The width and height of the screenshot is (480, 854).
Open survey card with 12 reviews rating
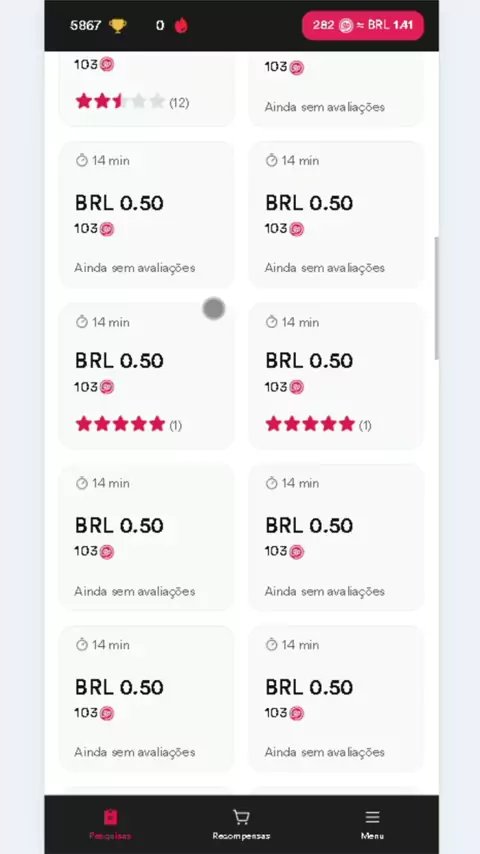146,89
